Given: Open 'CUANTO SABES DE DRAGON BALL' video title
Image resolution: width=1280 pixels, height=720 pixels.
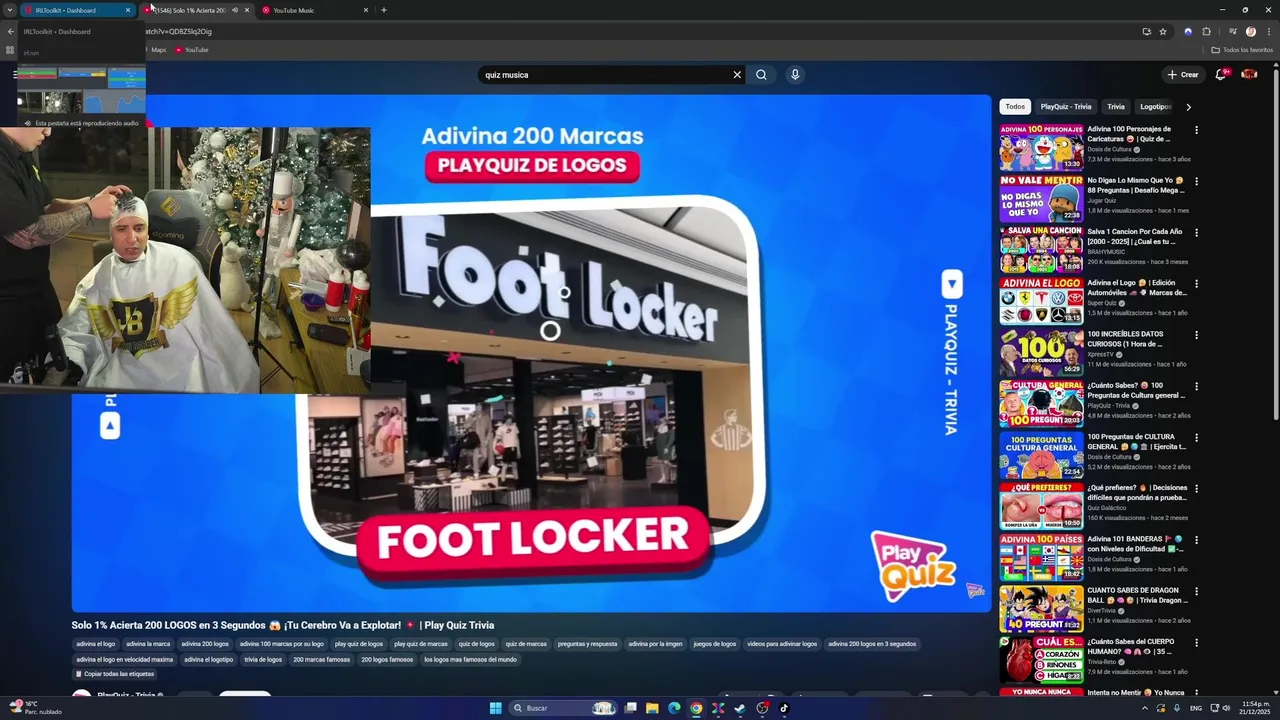Looking at the screenshot, I should point(1137,596).
